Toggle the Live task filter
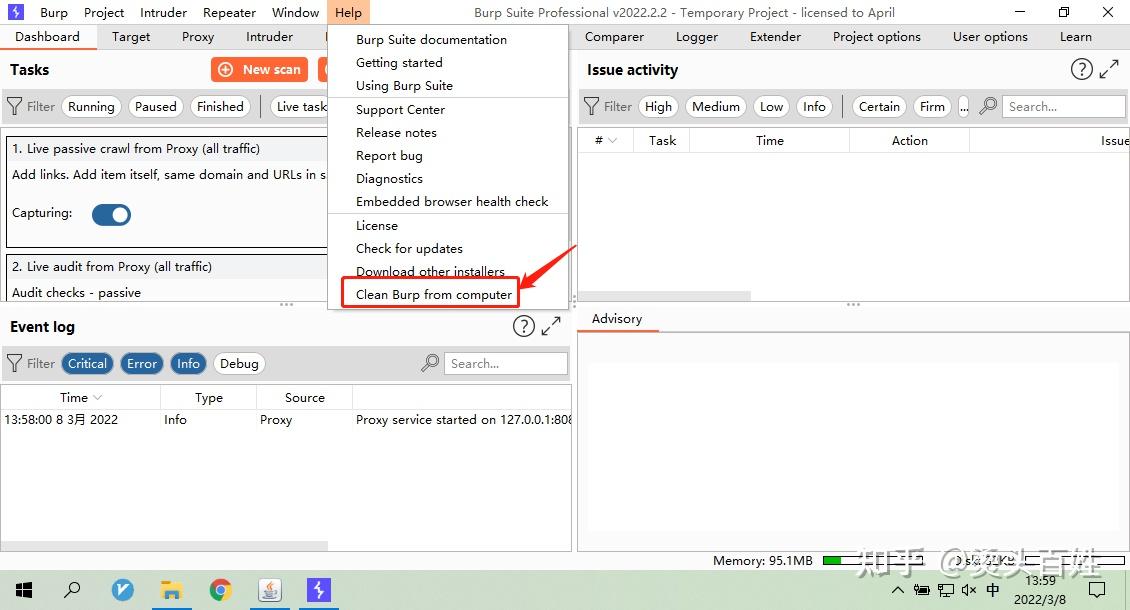This screenshot has height=610, width=1130. click(x=300, y=107)
